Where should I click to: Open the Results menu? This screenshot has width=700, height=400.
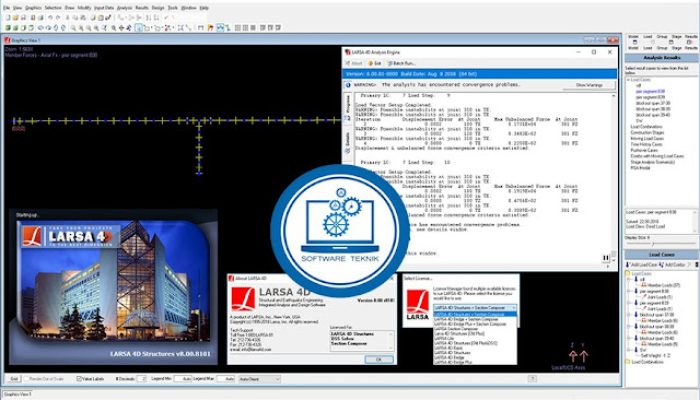pyautogui.click(x=142, y=8)
